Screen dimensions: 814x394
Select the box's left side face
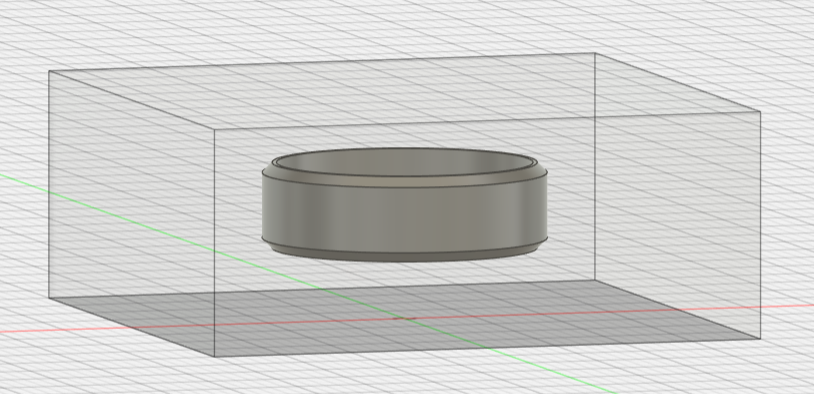tap(132, 214)
